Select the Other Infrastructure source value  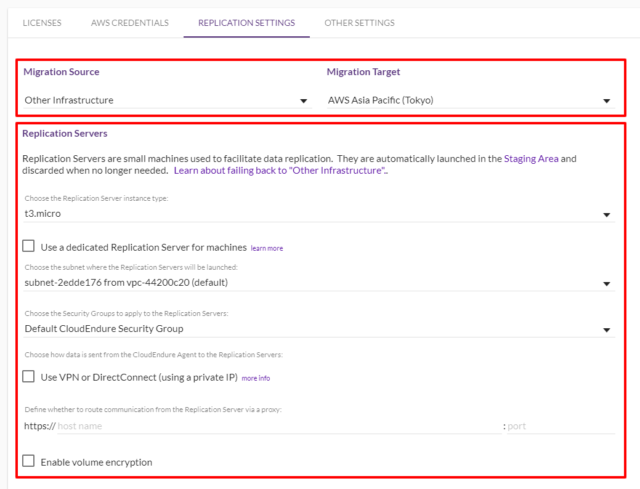coord(69,100)
